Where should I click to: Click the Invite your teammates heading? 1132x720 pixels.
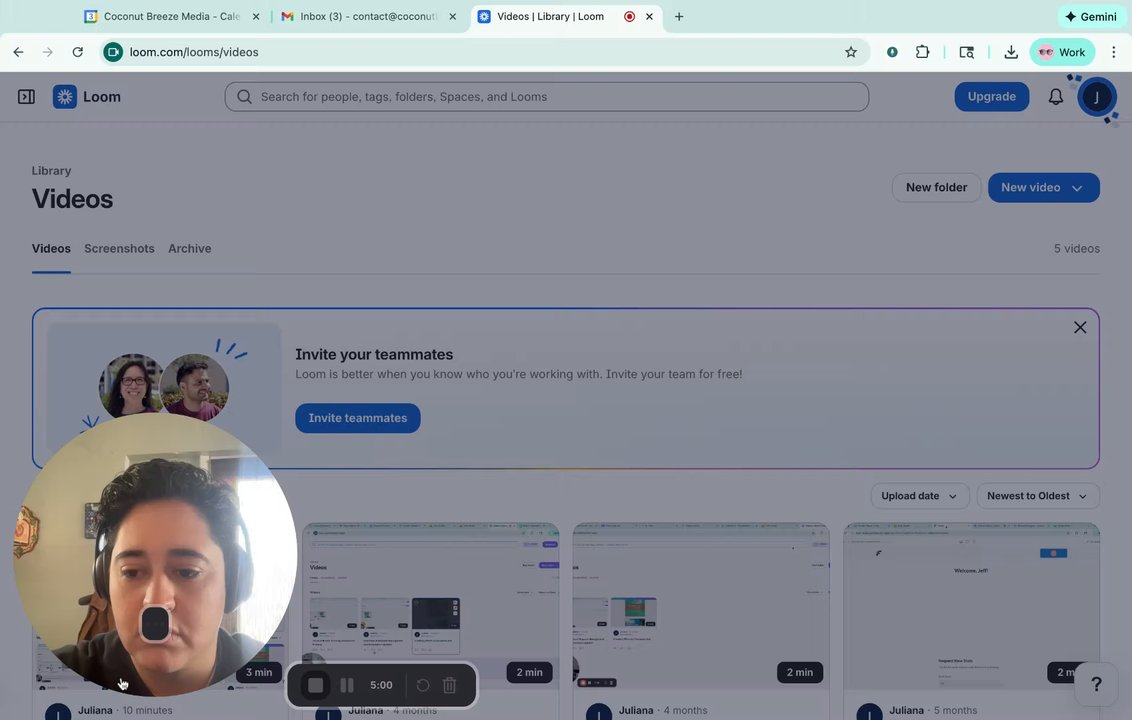374,355
